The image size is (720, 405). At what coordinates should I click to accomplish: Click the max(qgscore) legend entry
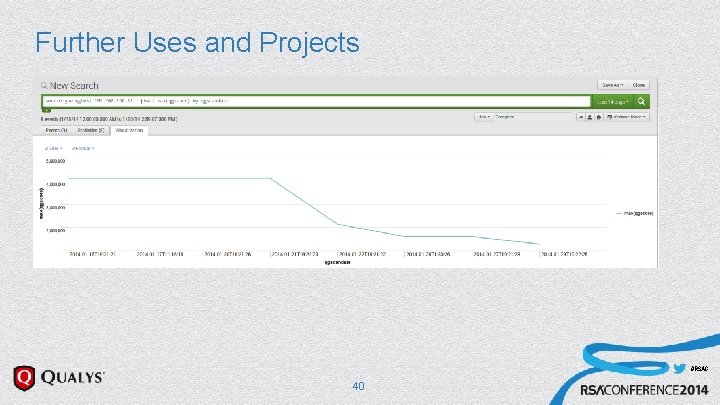634,213
